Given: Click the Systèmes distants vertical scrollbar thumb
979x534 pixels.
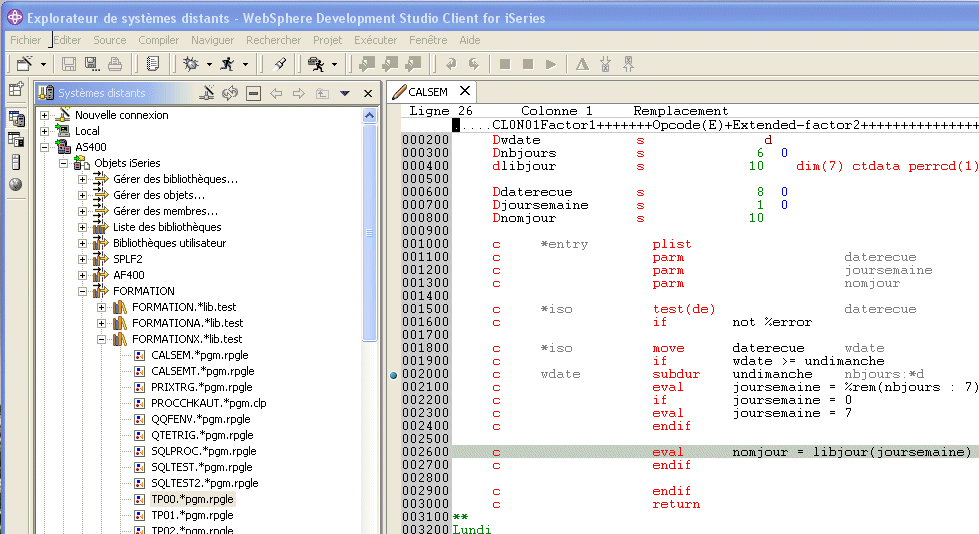Looking at the screenshot, I should click(370, 232).
